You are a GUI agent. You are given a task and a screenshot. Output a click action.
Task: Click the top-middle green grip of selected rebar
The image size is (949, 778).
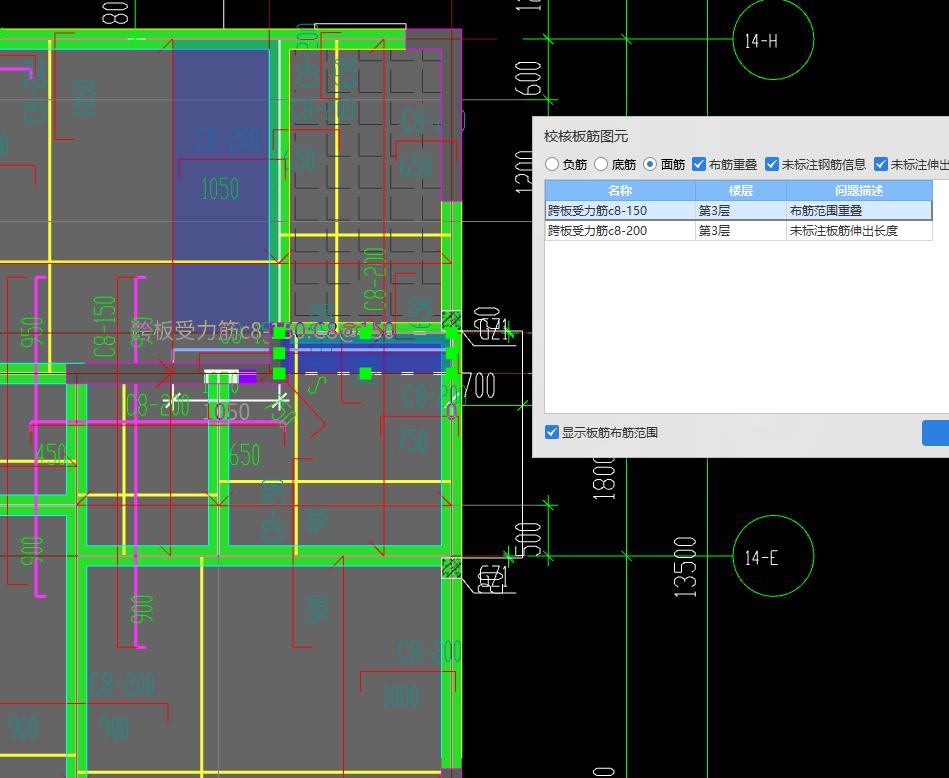click(366, 332)
